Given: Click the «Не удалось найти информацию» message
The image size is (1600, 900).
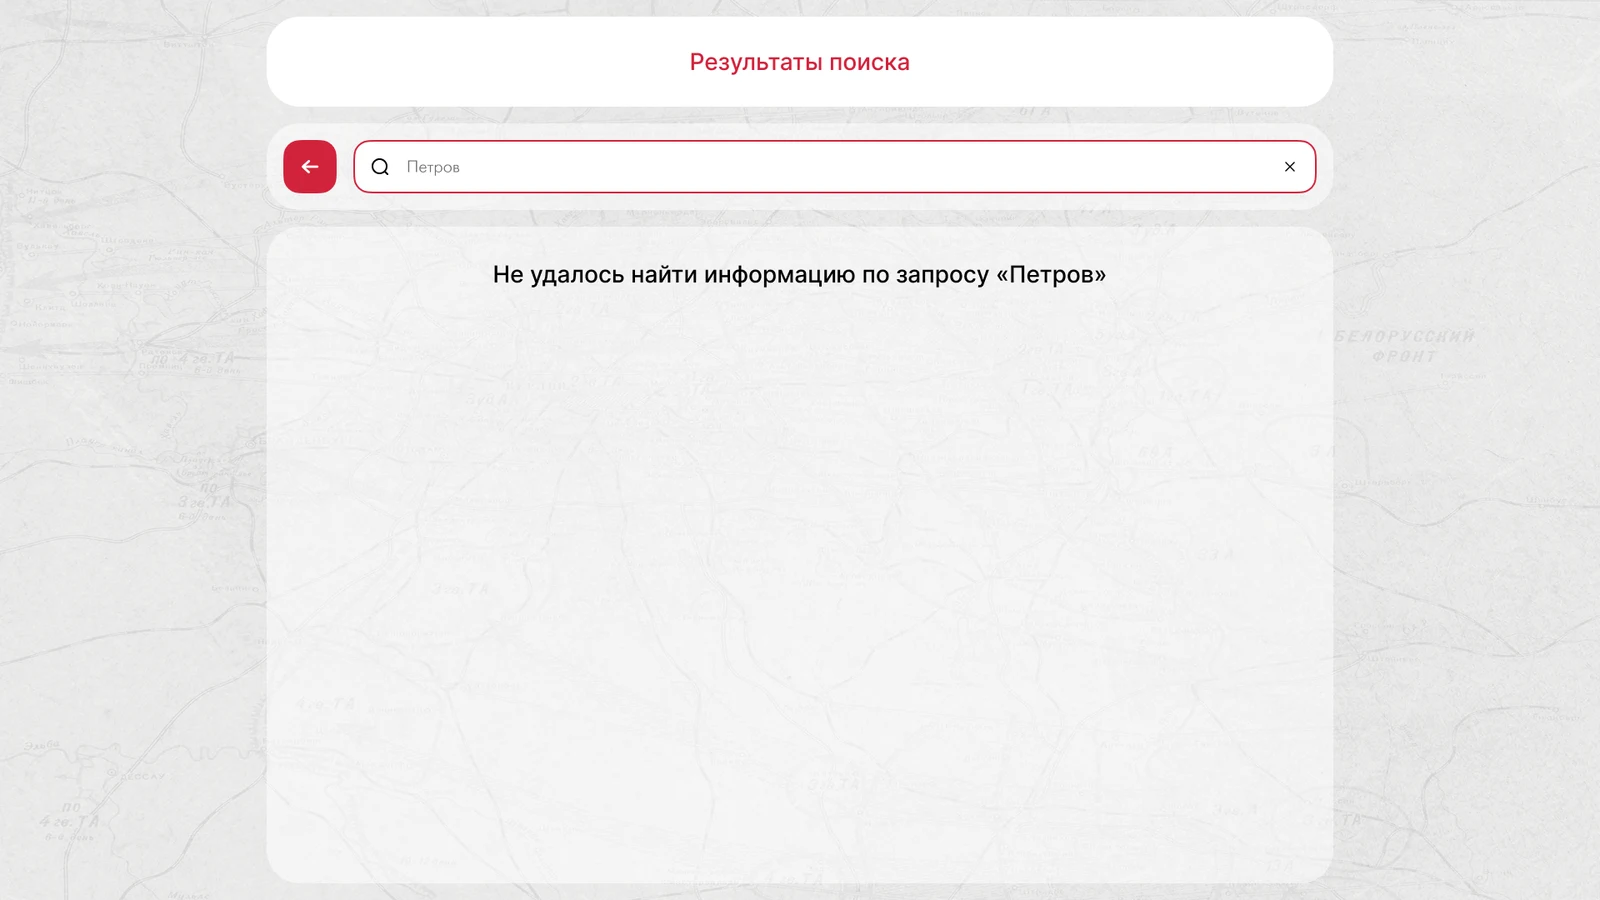Looking at the screenshot, I should click(x=800, y=275).
